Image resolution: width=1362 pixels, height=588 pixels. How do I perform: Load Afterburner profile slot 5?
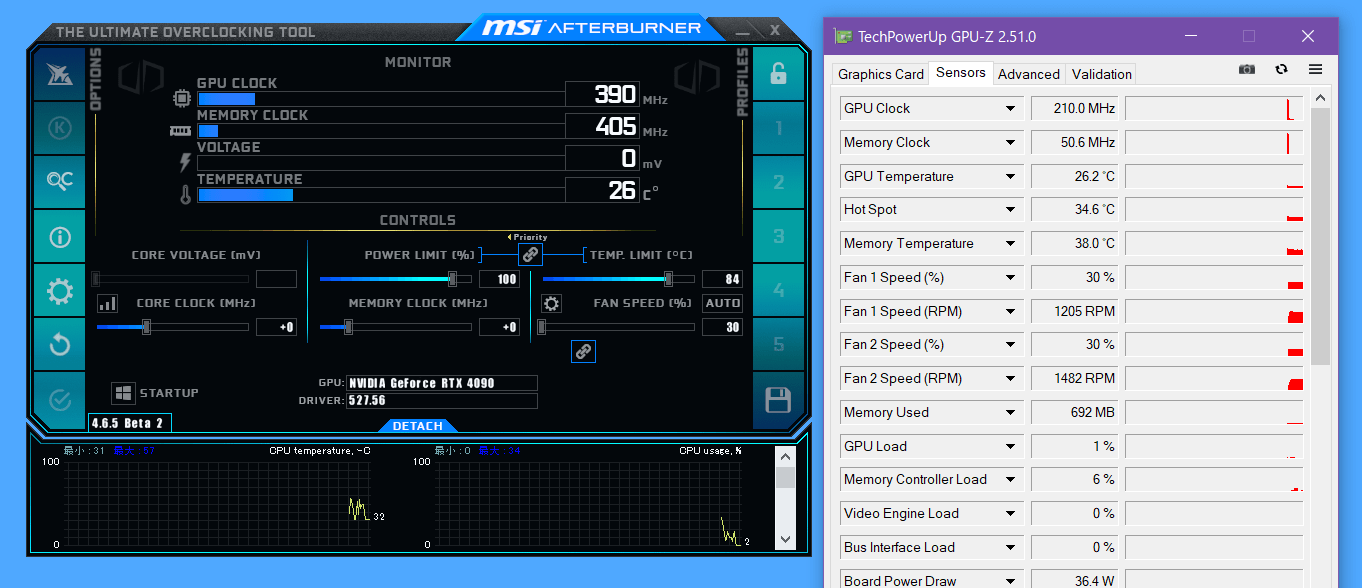[x=778, y=345]
